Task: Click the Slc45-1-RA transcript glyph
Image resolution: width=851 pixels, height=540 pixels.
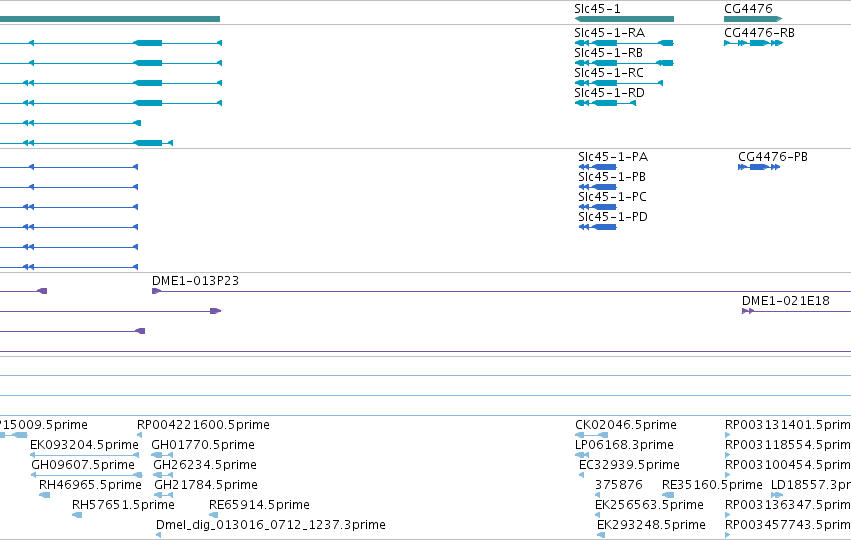Action: point(624,43)
